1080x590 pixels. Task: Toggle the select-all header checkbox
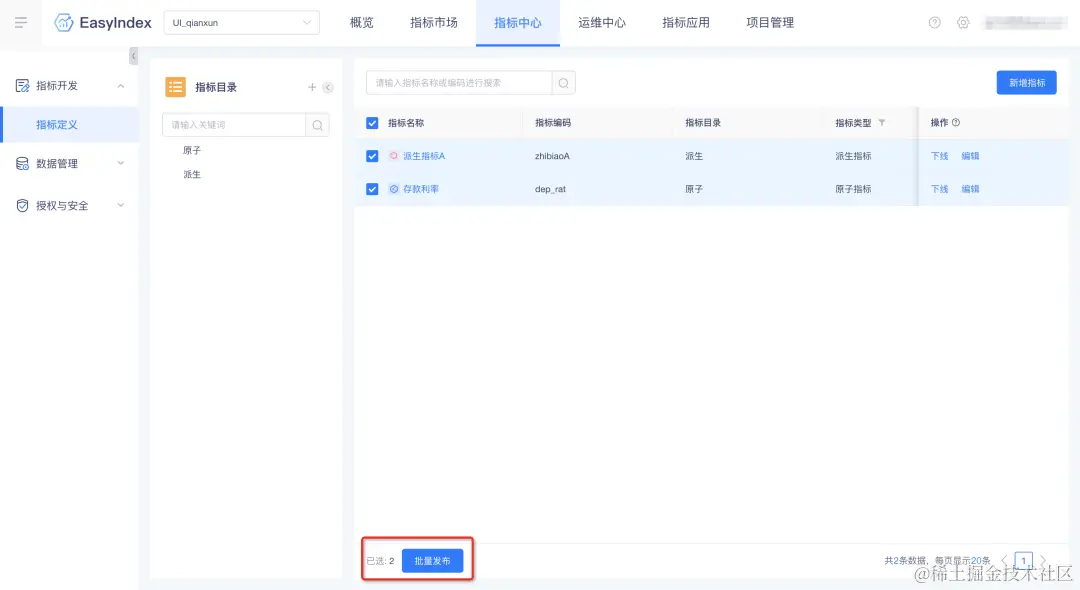coord(372,123)
